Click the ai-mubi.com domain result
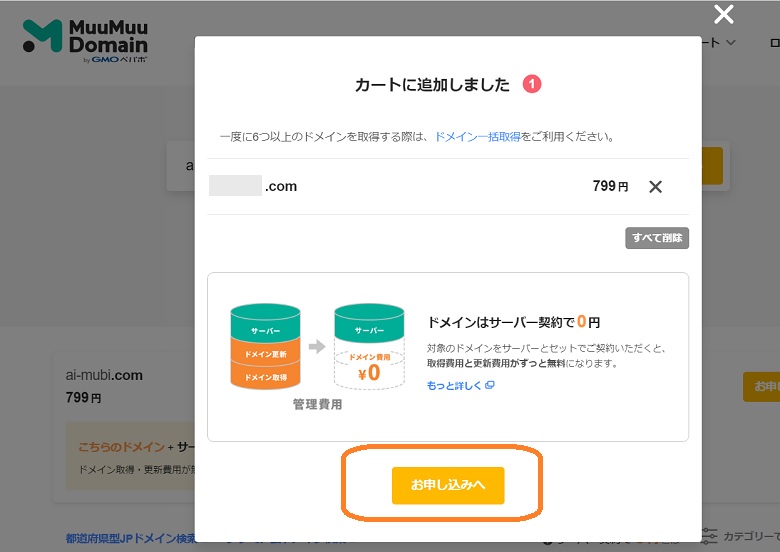Viewport: 780px width, 552px height. pyautogui.click(x=104, y=375)
